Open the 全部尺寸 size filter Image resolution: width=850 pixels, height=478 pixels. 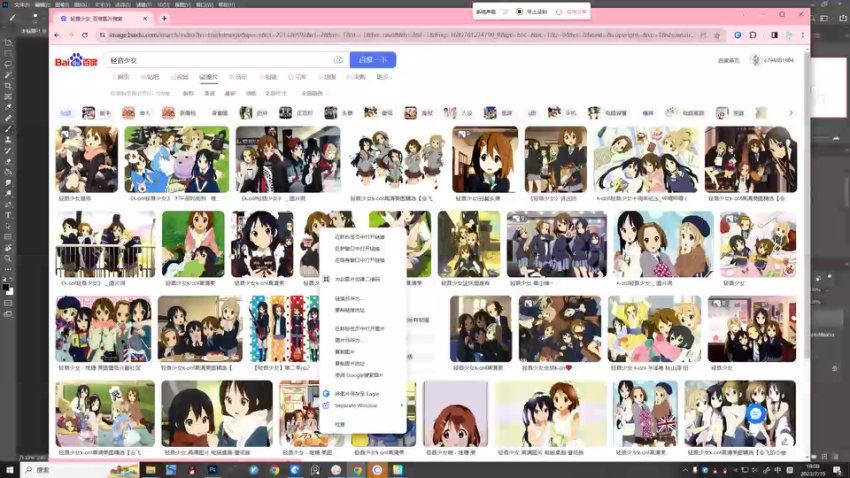click(275, 93)
